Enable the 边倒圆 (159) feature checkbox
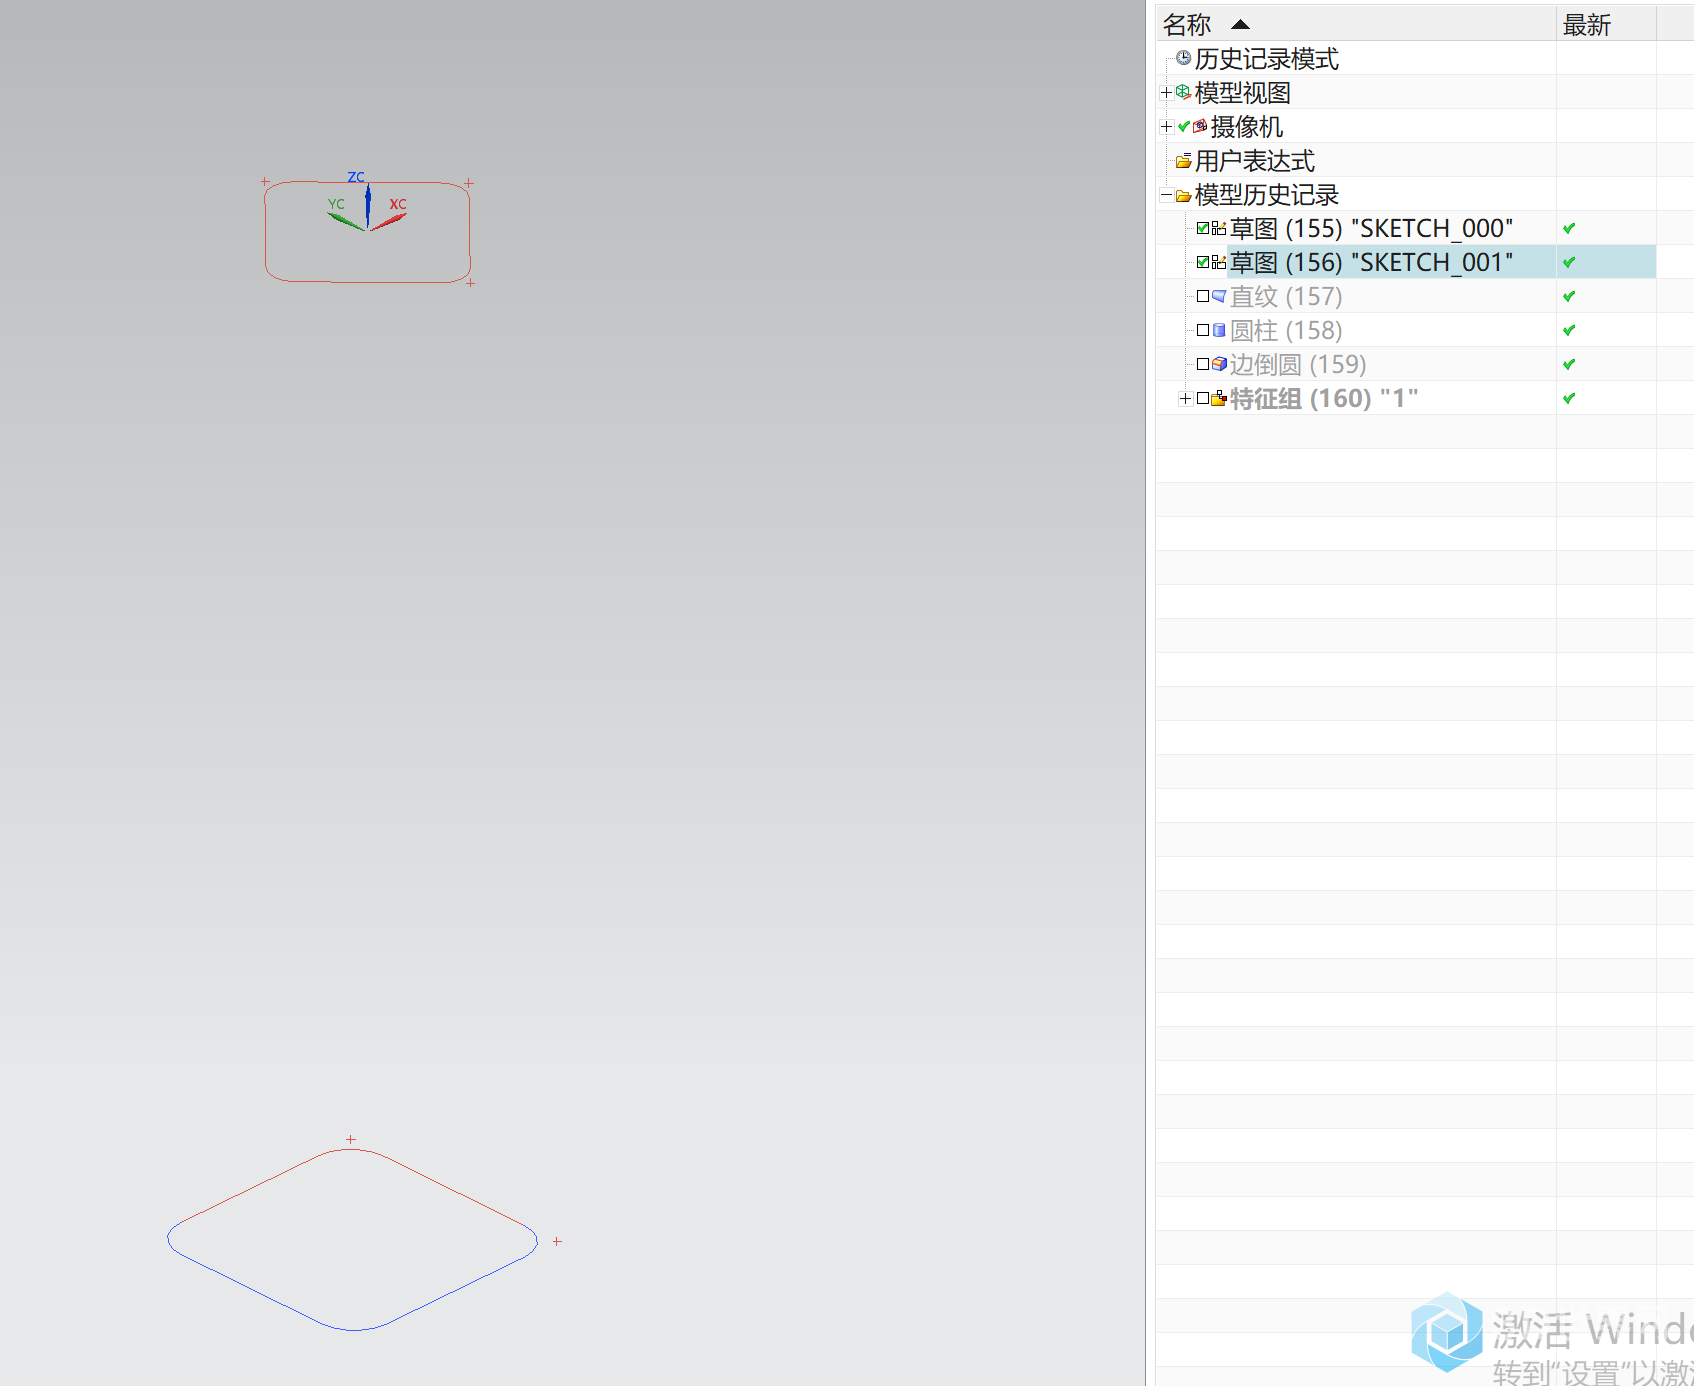This screenshot has height=1386, width=1694. pos(1203,364)
